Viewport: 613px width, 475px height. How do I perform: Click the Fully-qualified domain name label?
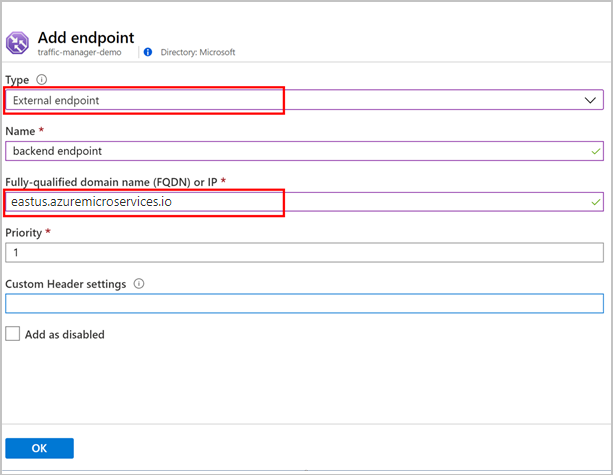(111, 181)
